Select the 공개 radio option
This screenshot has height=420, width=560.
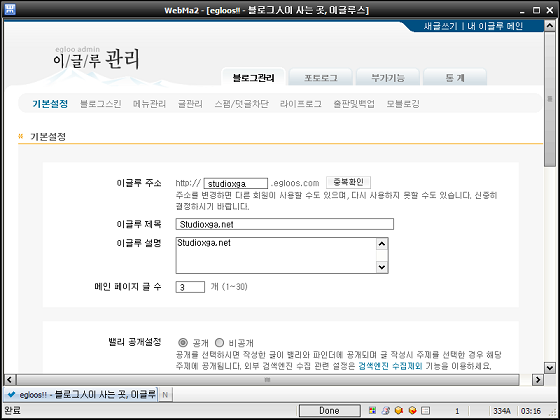(182, 343)
